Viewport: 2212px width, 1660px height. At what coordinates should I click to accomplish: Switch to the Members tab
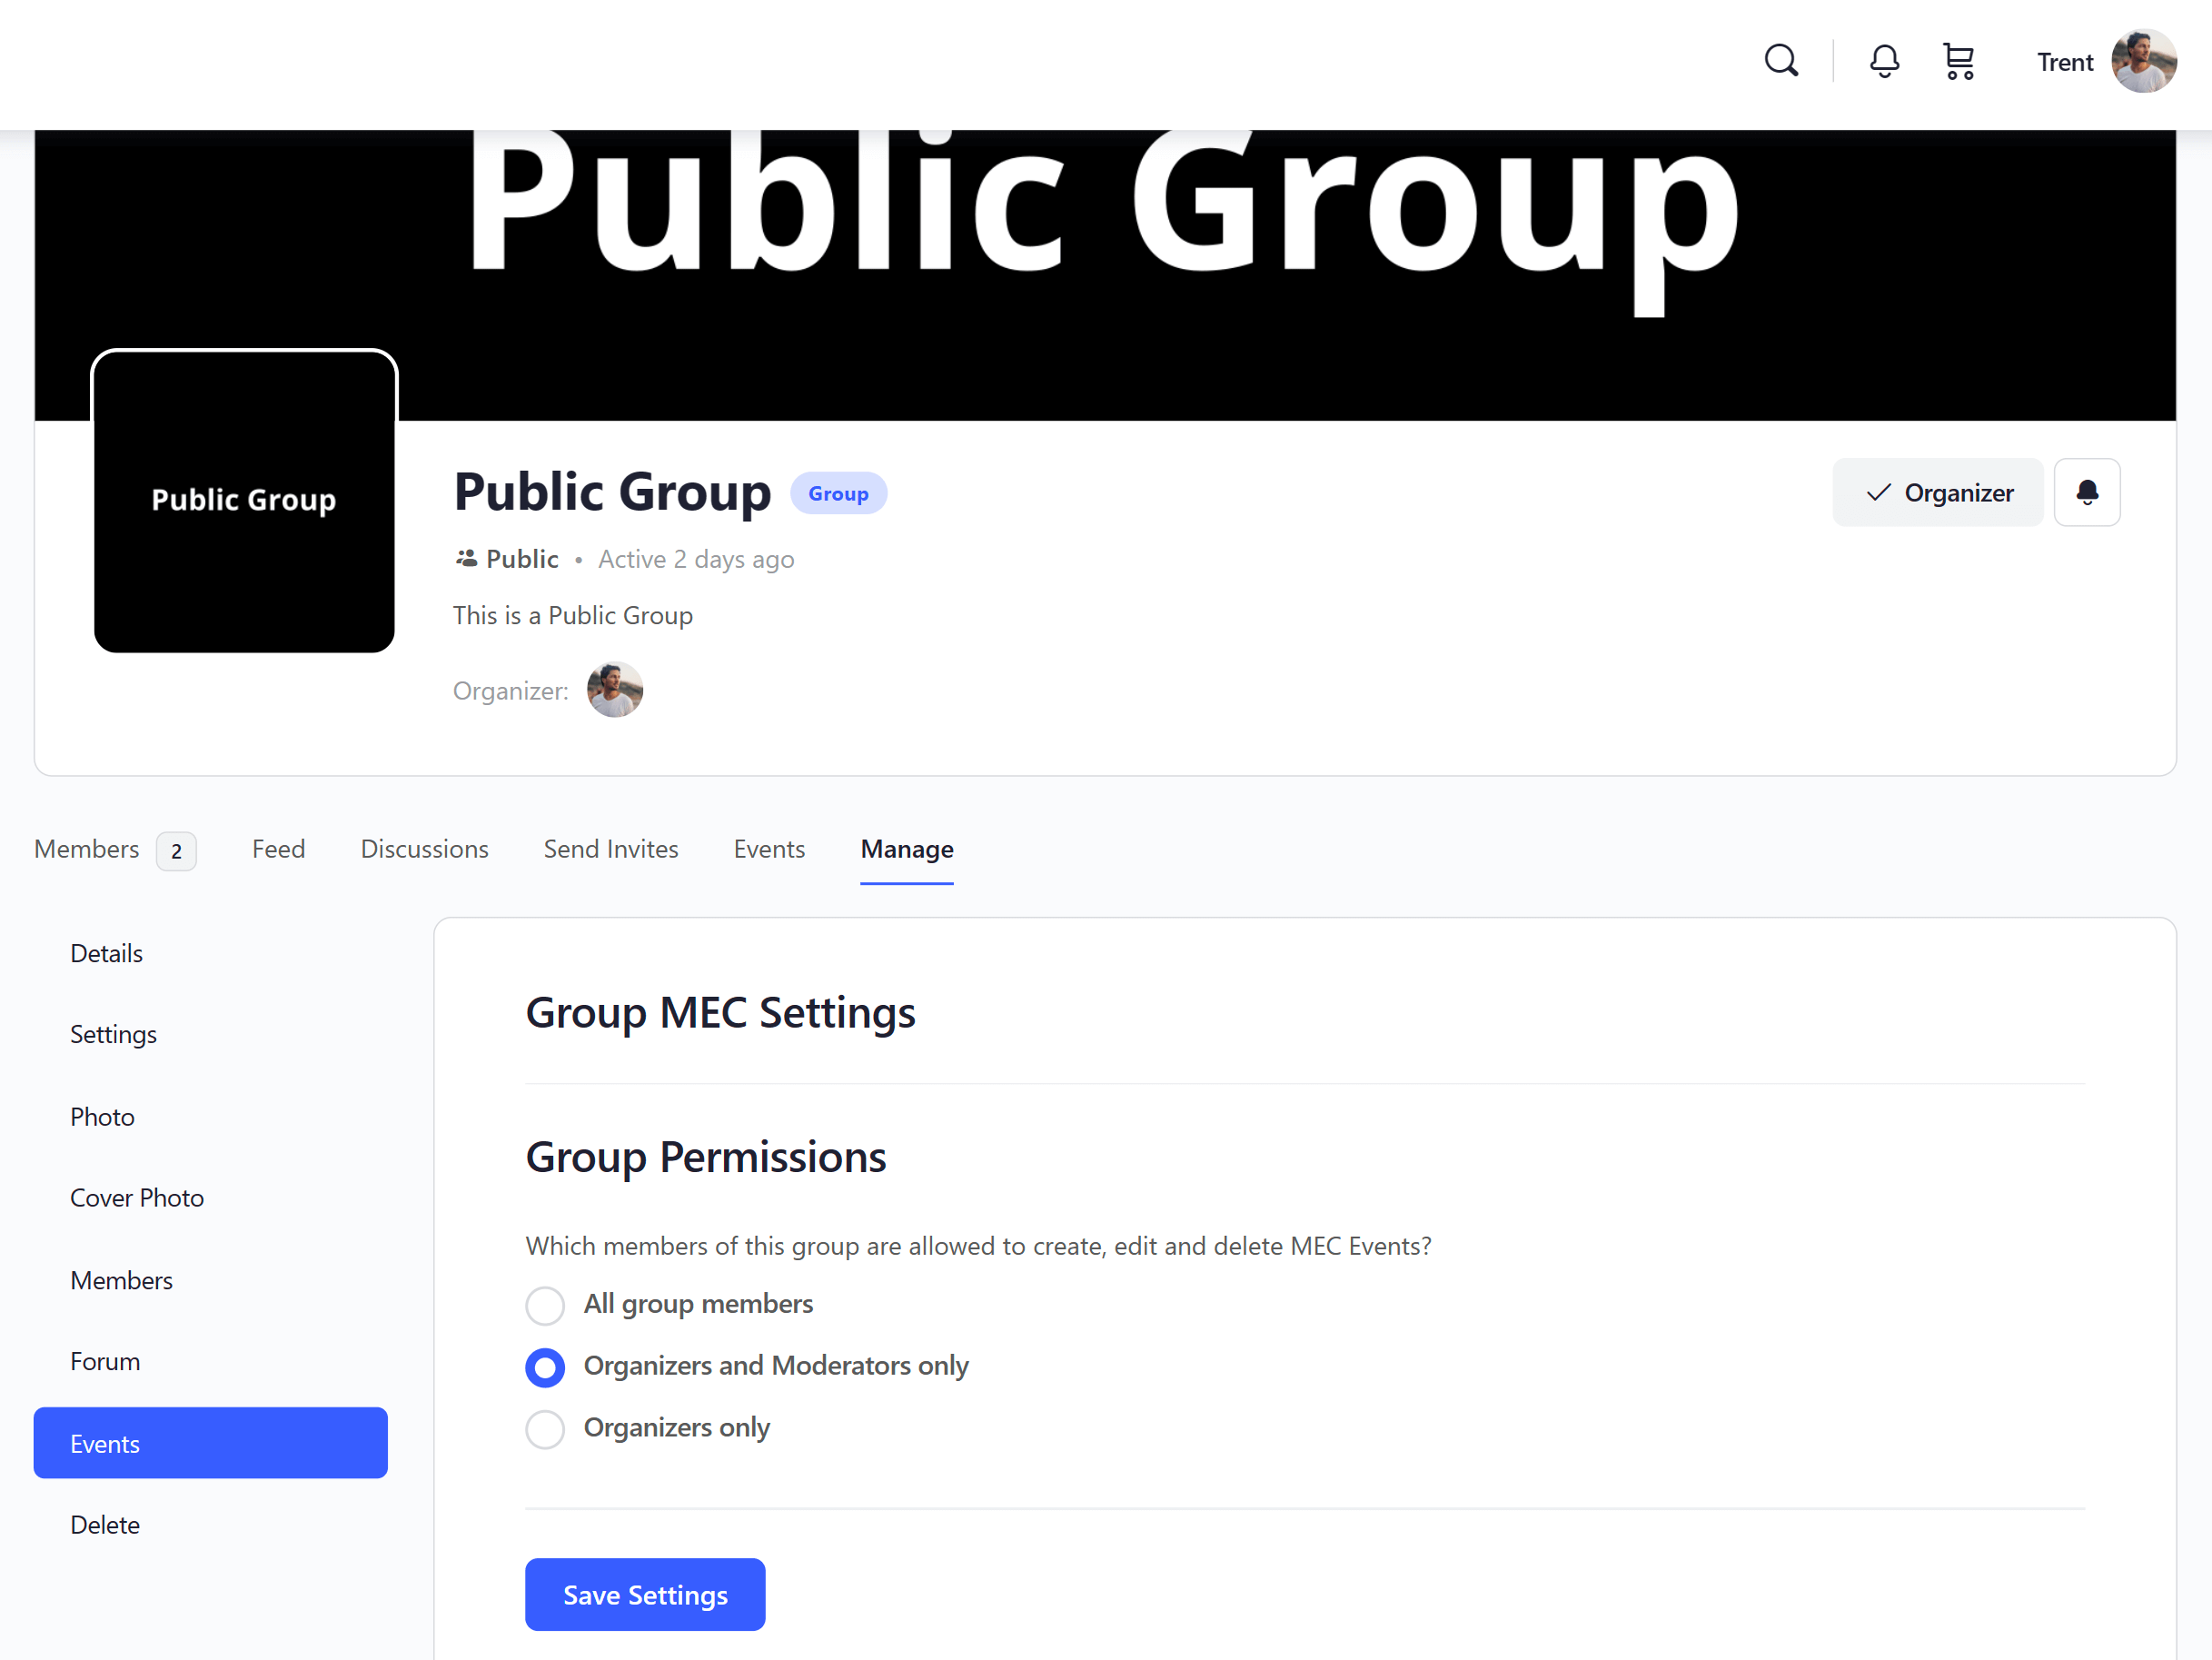click(87, 849)
